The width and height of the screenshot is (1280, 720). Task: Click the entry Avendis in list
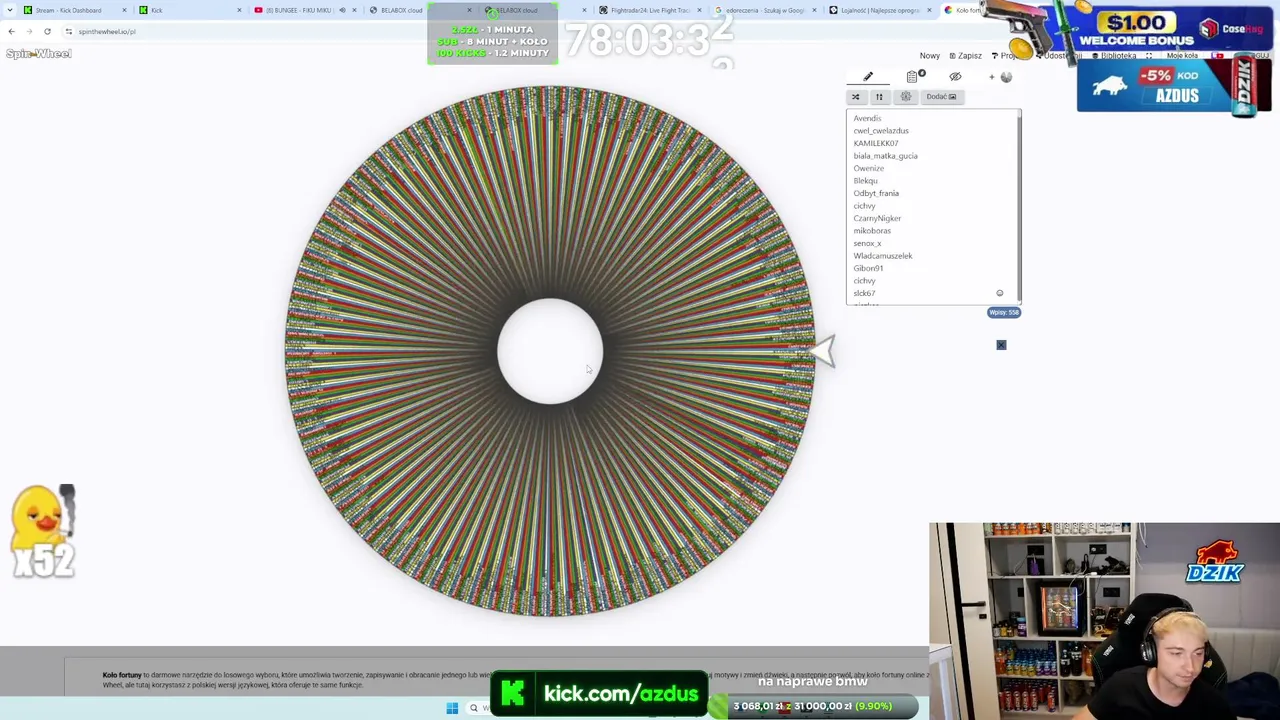pos(867,118)
